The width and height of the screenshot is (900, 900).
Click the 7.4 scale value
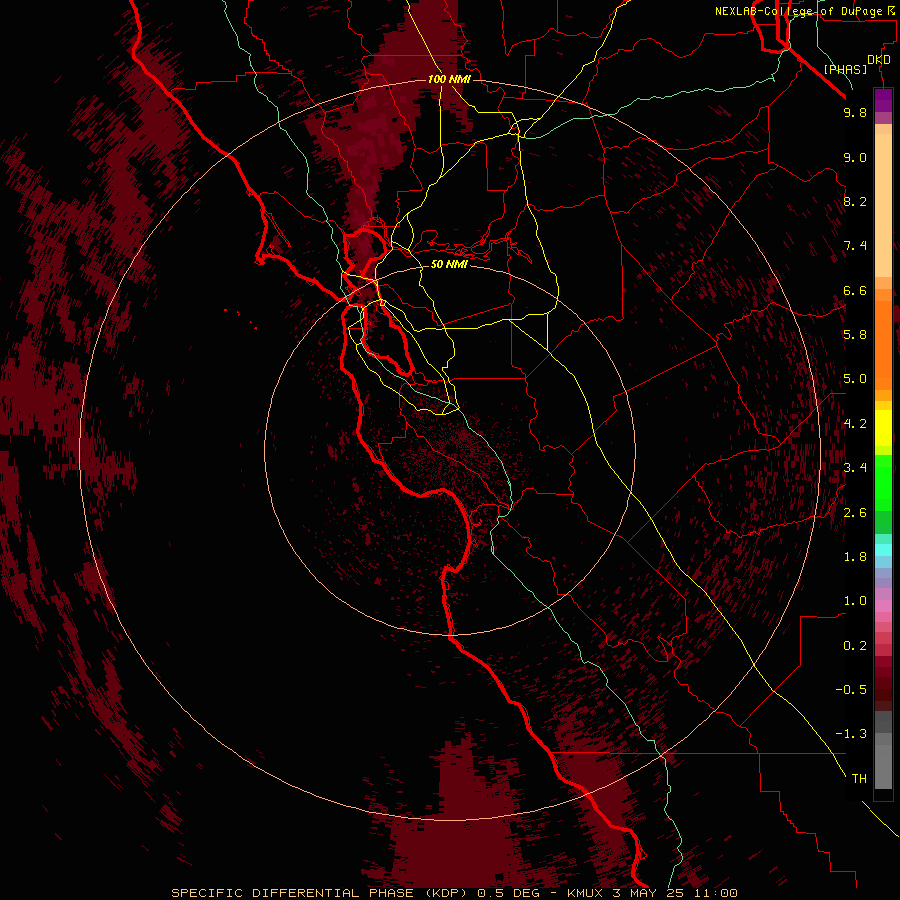click(x=855, y=246)
